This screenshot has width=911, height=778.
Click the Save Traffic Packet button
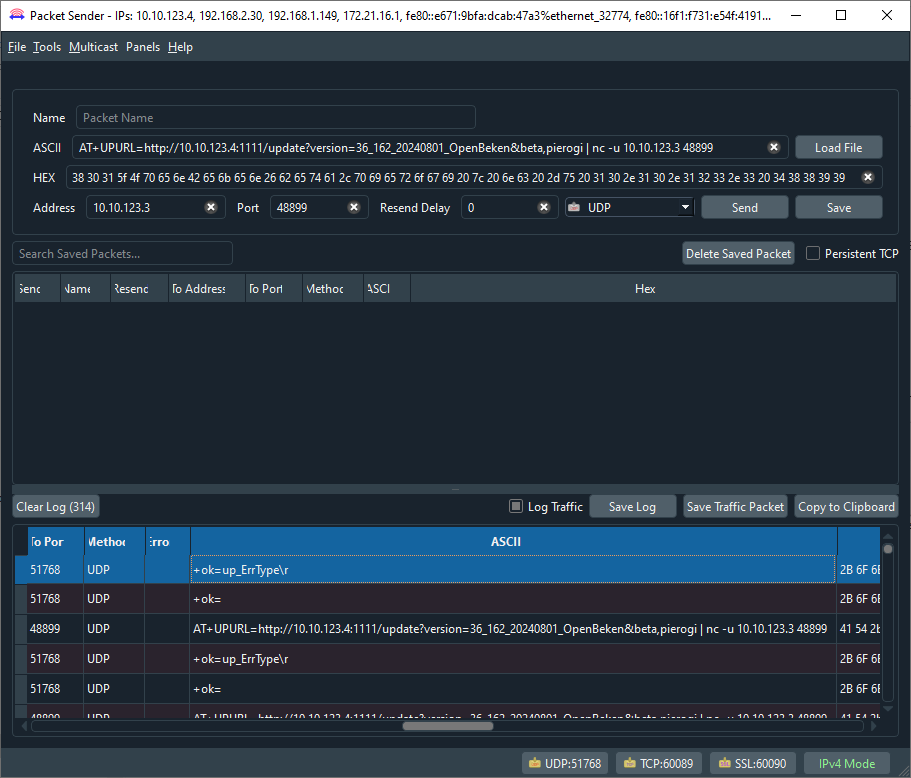[x=735, y=507]
